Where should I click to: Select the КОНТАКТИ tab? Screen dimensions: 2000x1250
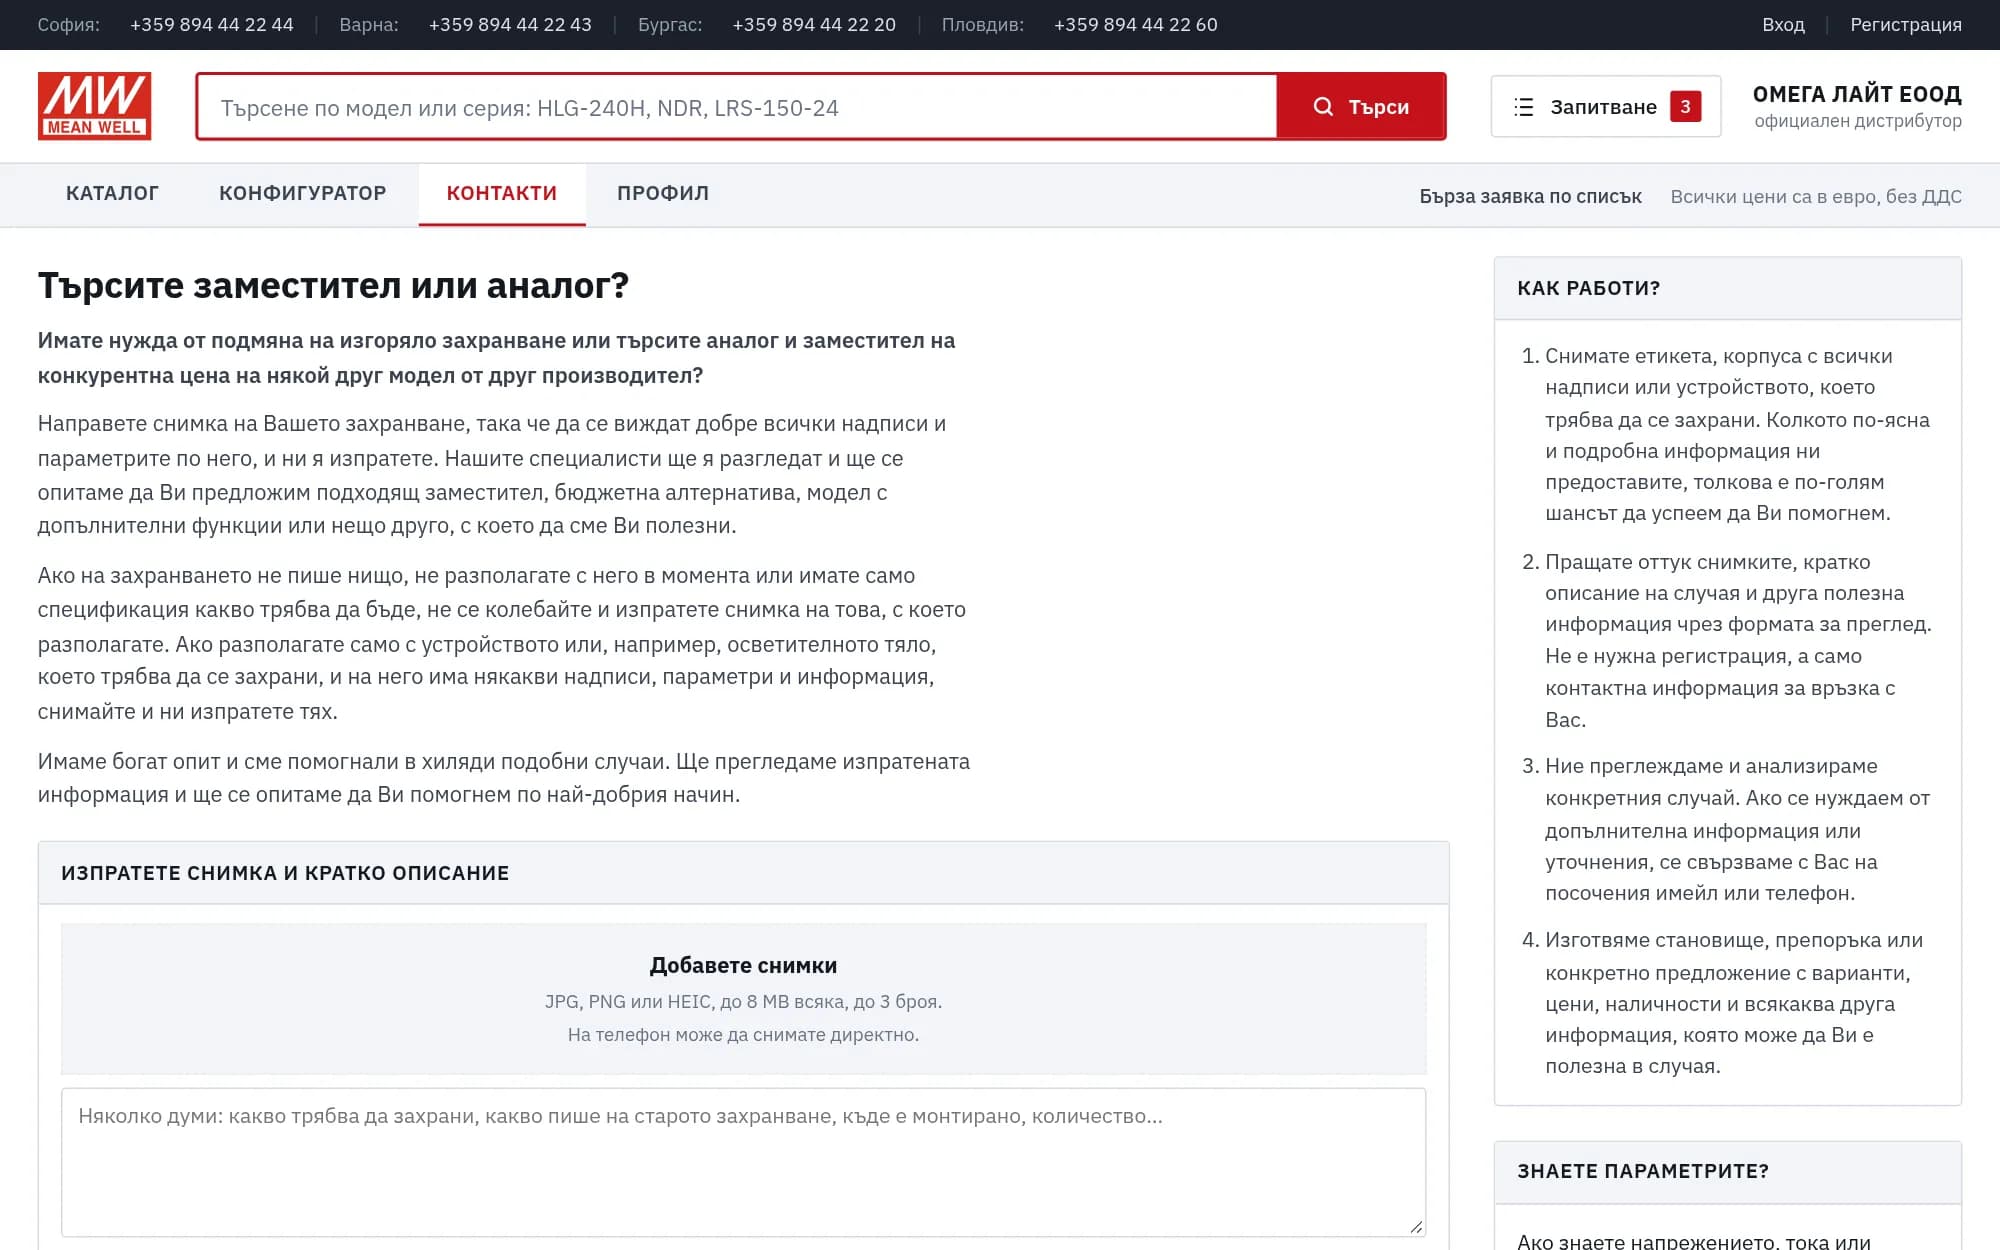(x=502, y=193)
